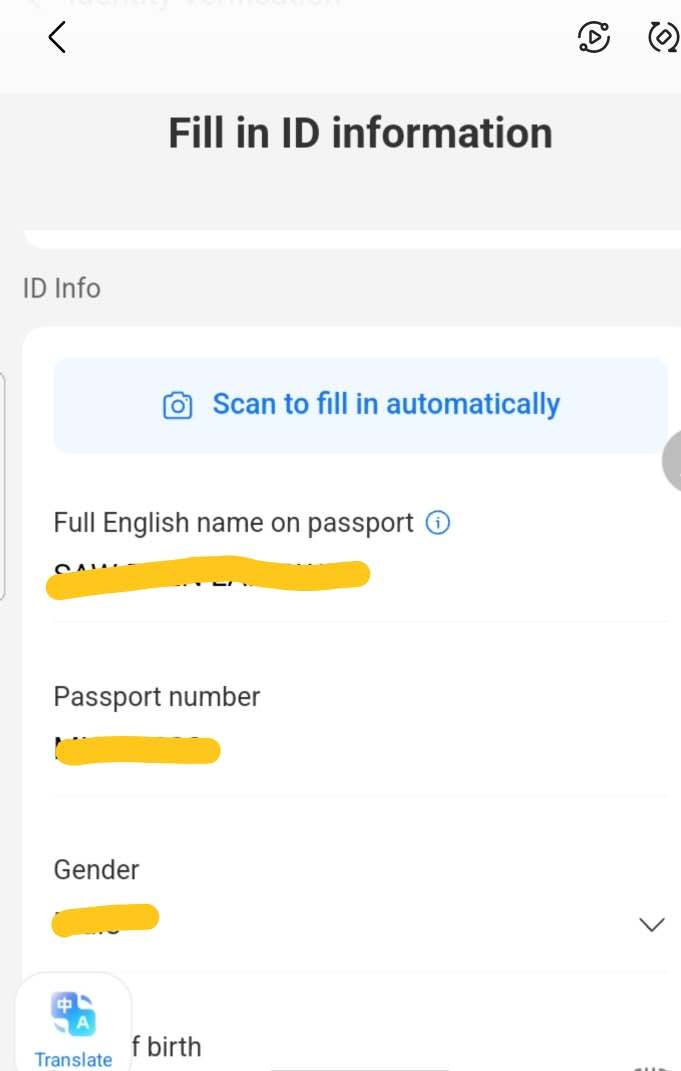Tap the Gender field label
The image size is (681, 1071).
tap(97, 870)
